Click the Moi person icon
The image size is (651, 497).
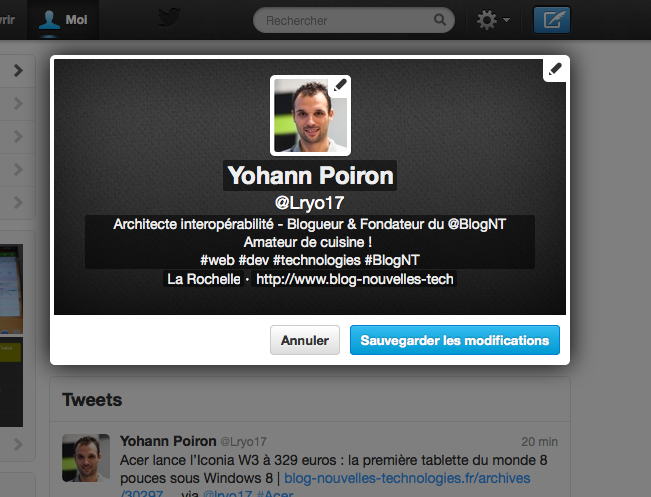(49, 20)
